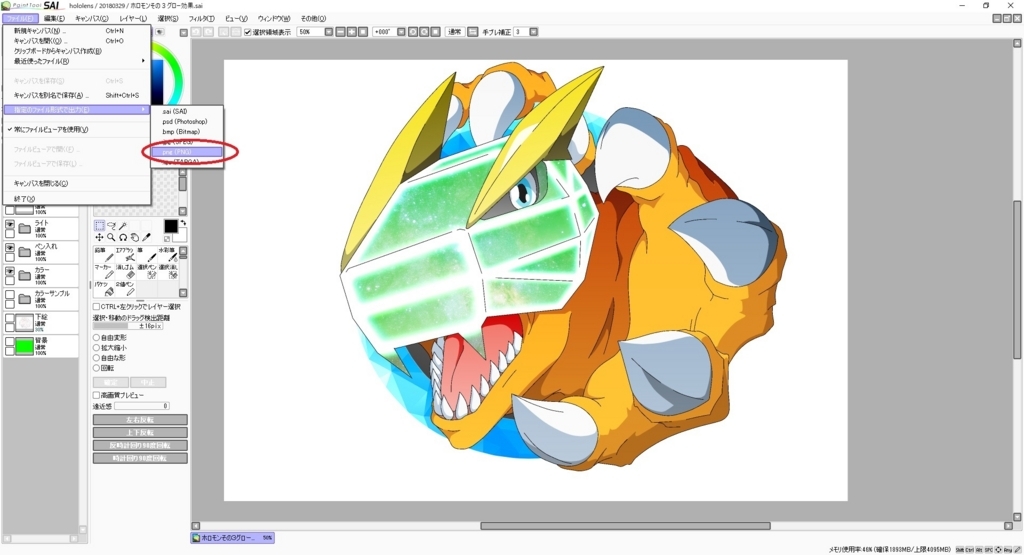Choose the バケツ bucket fill tool
Viewport: 1024px width, 555px height.
(x=103, y=289)
